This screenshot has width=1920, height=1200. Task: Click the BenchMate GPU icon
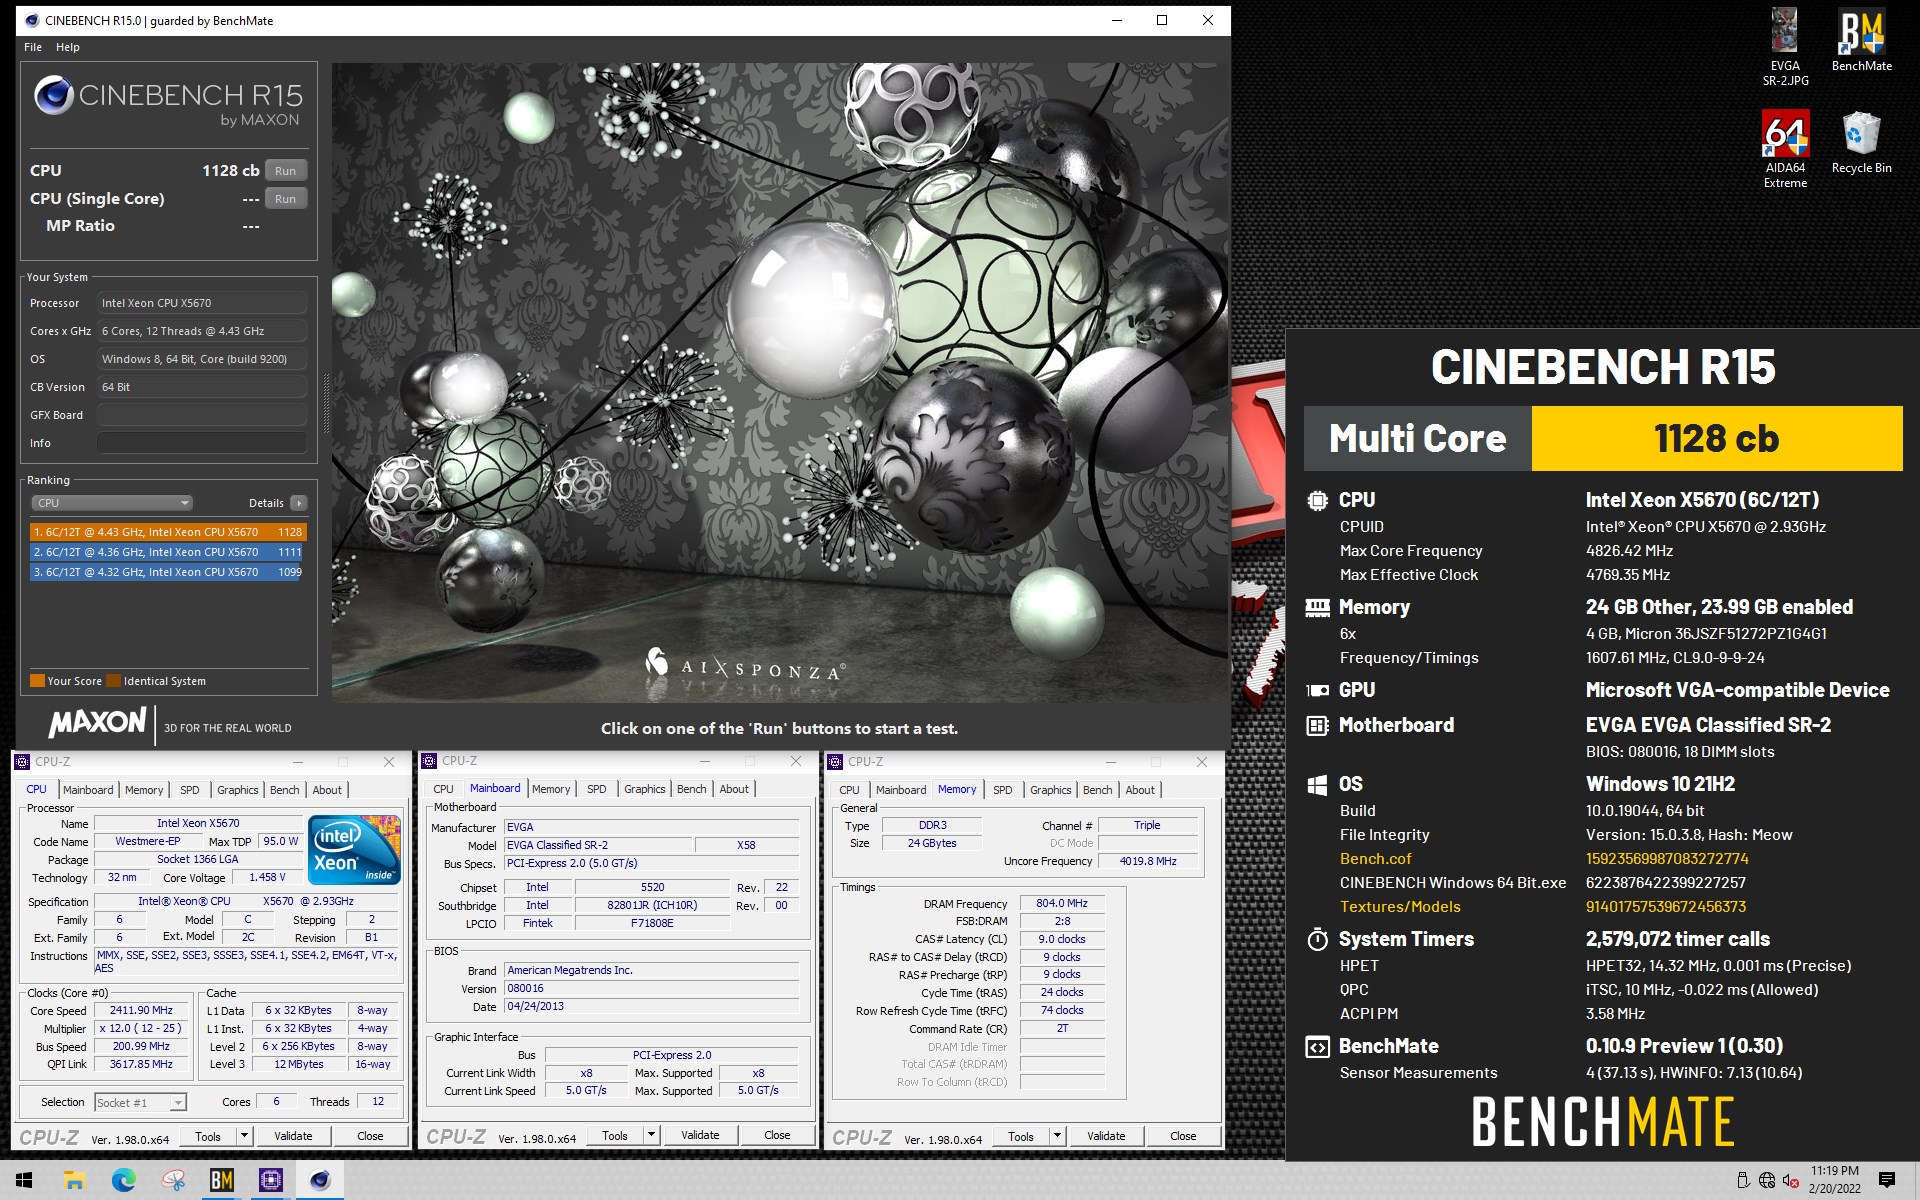[1318, 690]
